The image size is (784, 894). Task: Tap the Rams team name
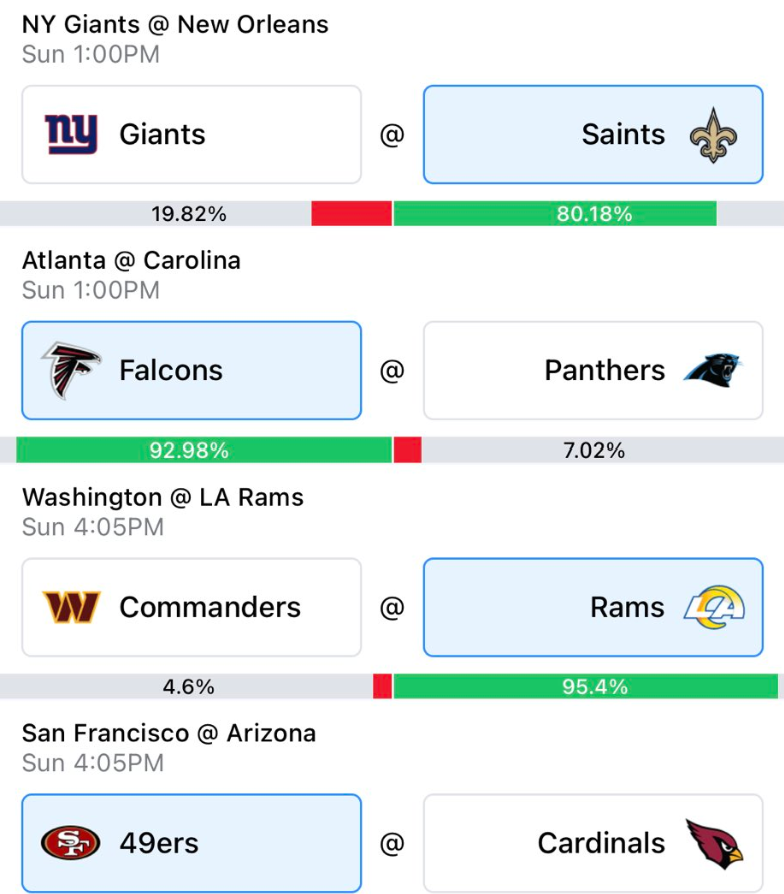627,607
